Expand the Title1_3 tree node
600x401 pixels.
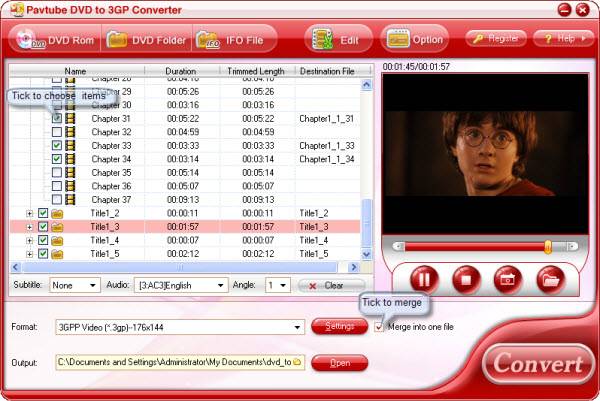pos(29,227)
